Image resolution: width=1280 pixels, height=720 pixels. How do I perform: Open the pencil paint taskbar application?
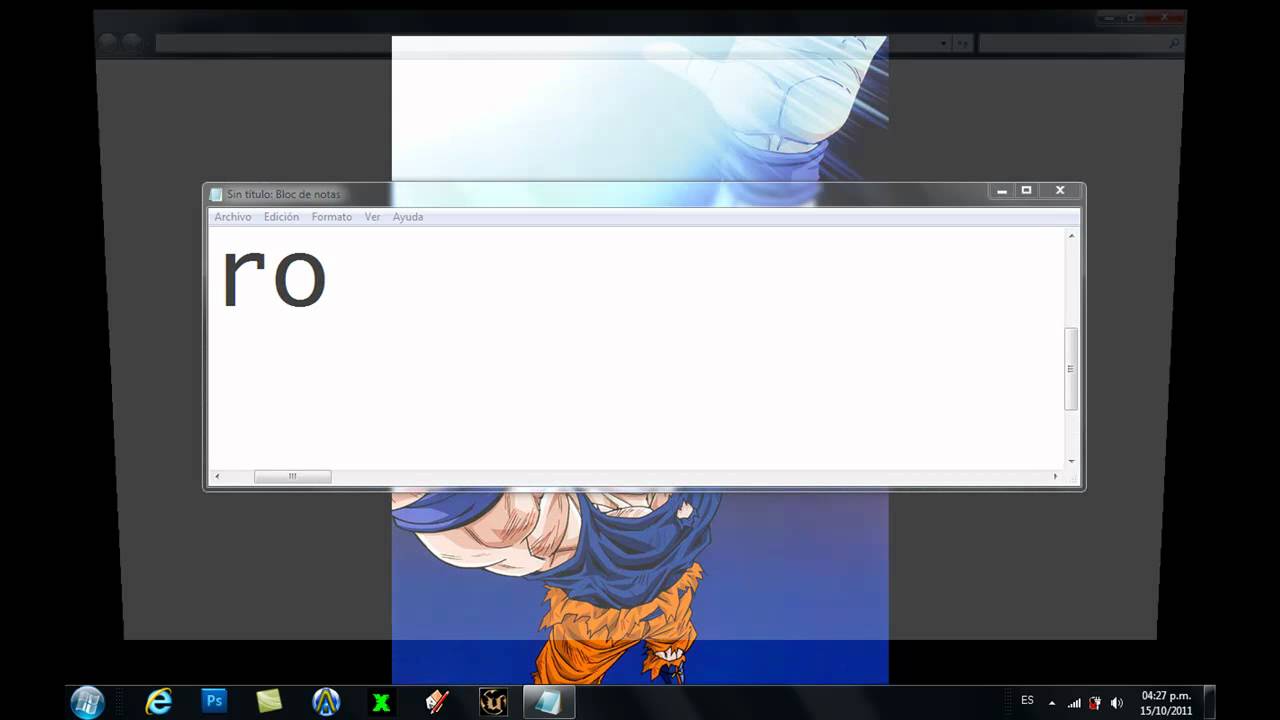pyautogui.click(x=437, y=702)
